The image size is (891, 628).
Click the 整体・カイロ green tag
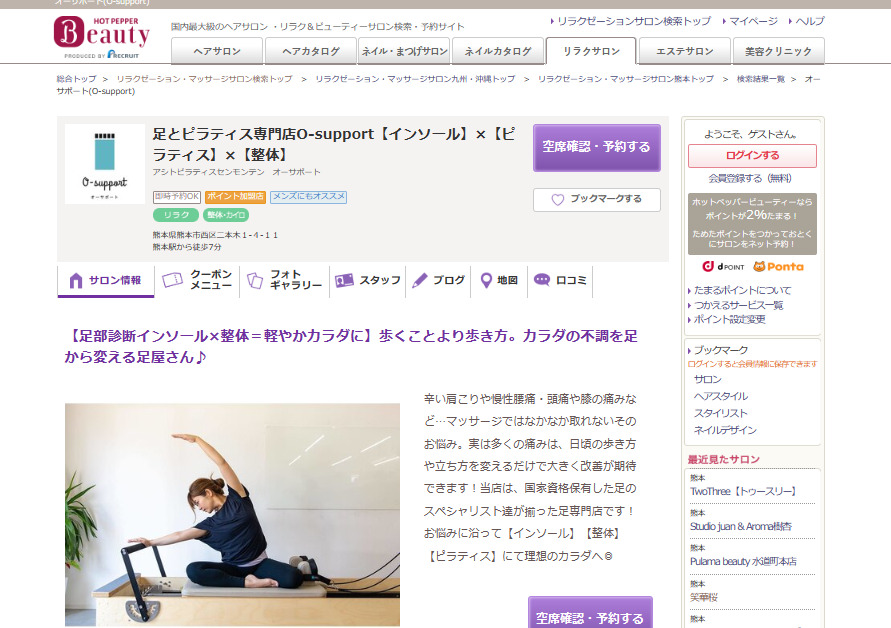[226, 215]
